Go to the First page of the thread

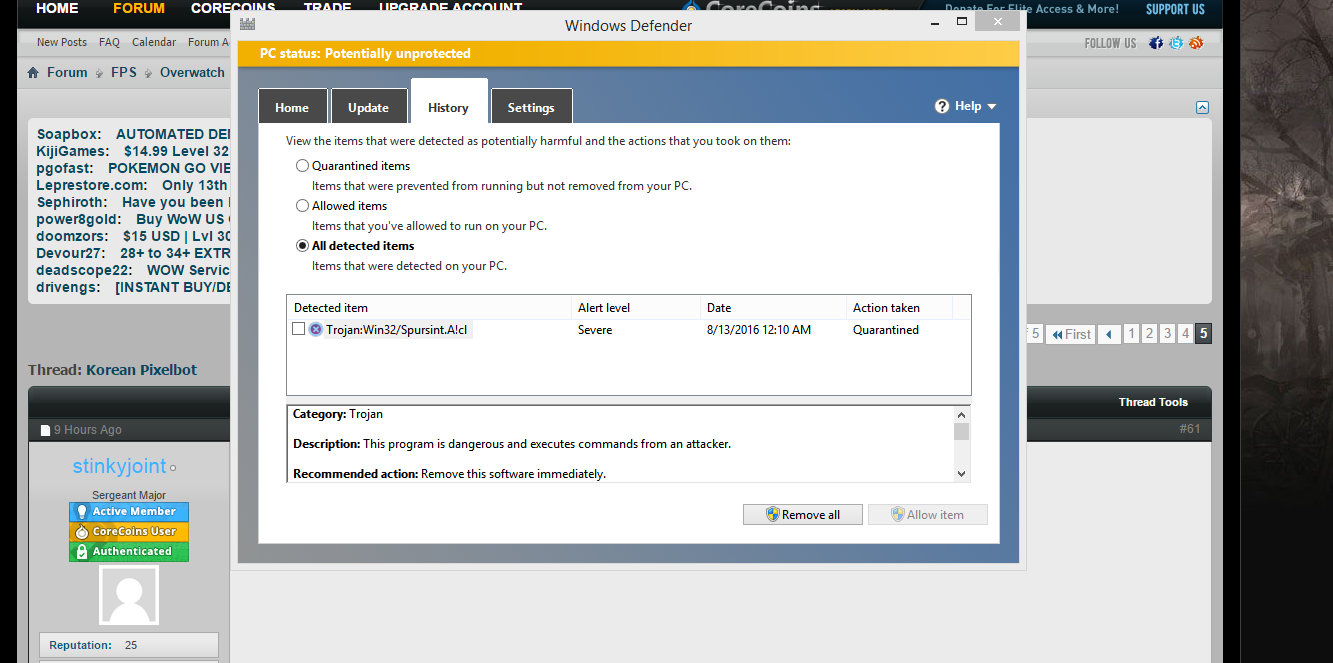pyautogui.click(x=1070, y=334)
